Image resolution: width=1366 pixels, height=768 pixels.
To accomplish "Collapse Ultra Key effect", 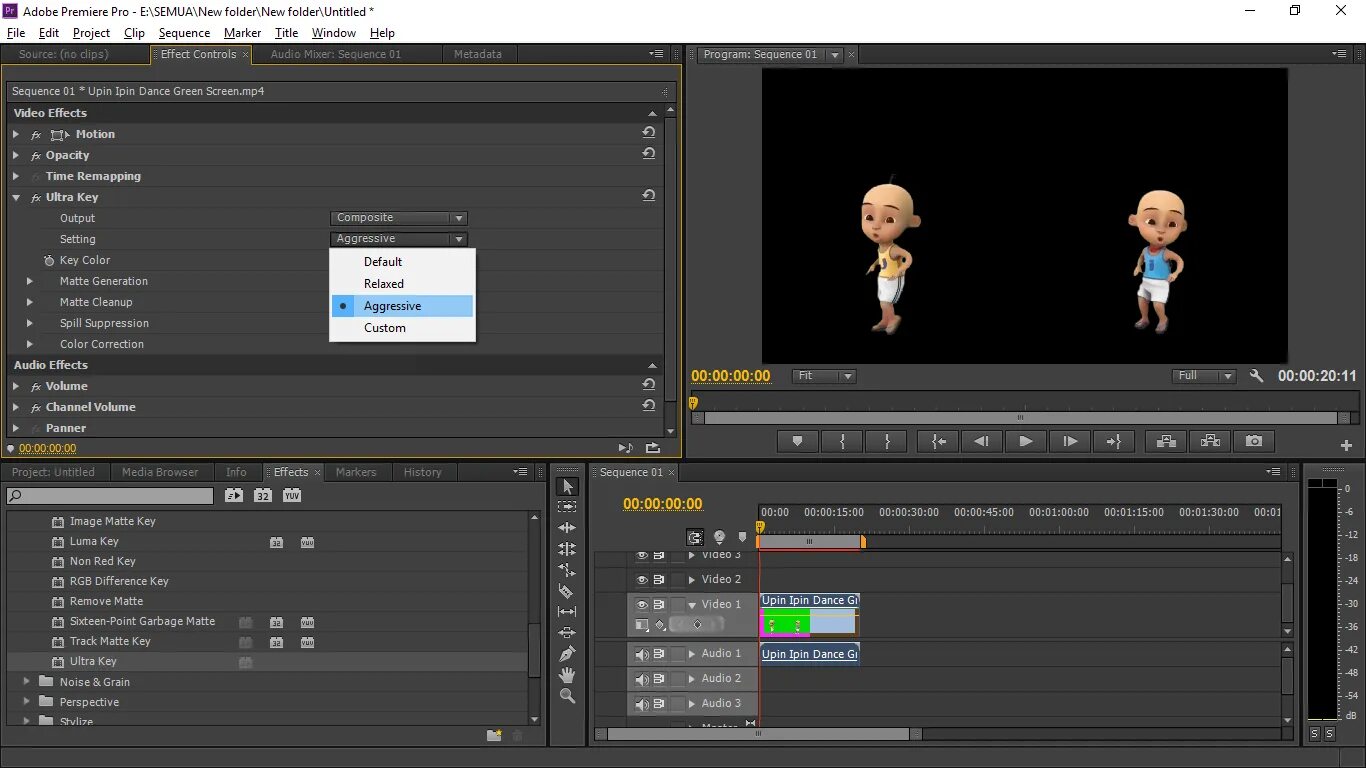I will tap(16, 197).
